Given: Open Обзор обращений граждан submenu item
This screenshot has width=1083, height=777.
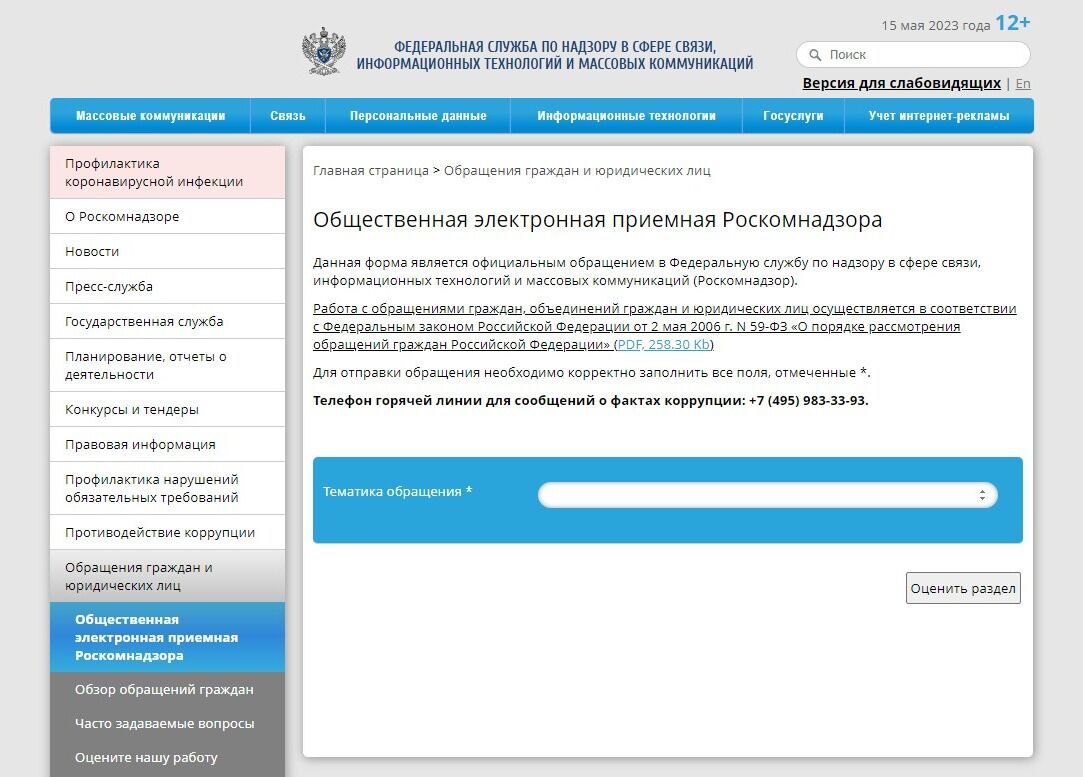Looking at the screenshot, I should (x=167, y=689).
